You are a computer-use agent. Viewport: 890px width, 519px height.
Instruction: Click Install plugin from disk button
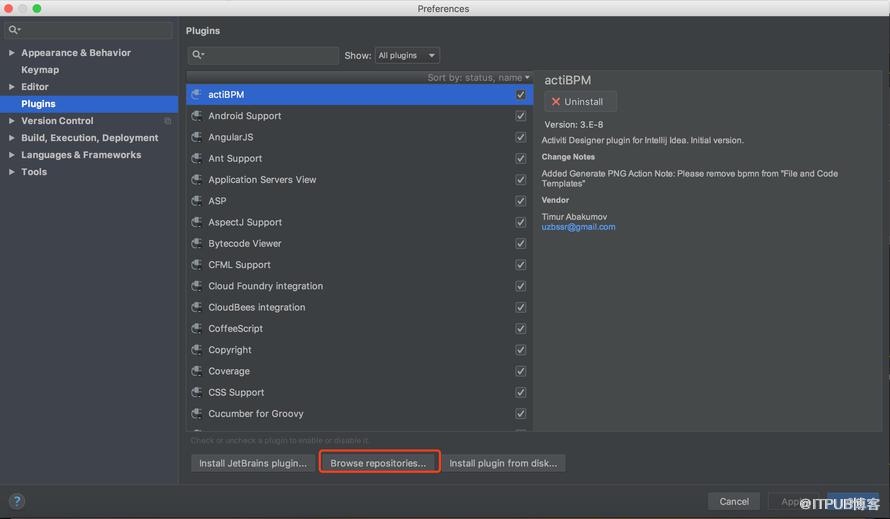tap(503, 463)
